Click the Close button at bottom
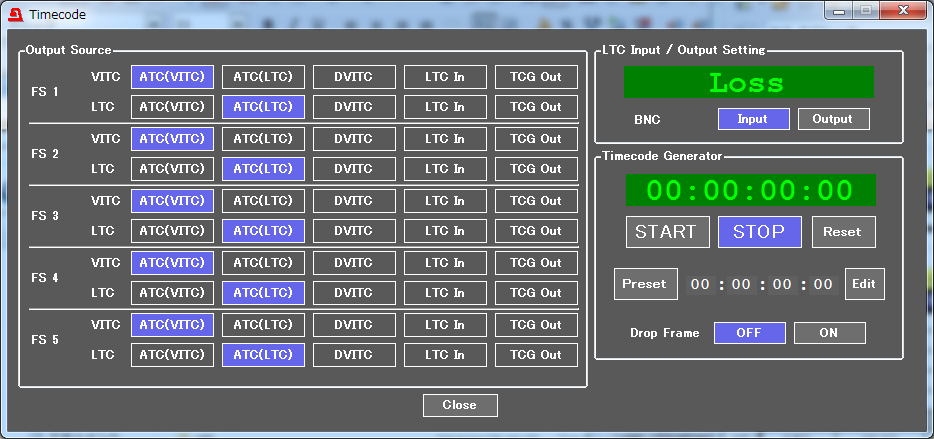The image size is (934, 439). click(460, 405)
